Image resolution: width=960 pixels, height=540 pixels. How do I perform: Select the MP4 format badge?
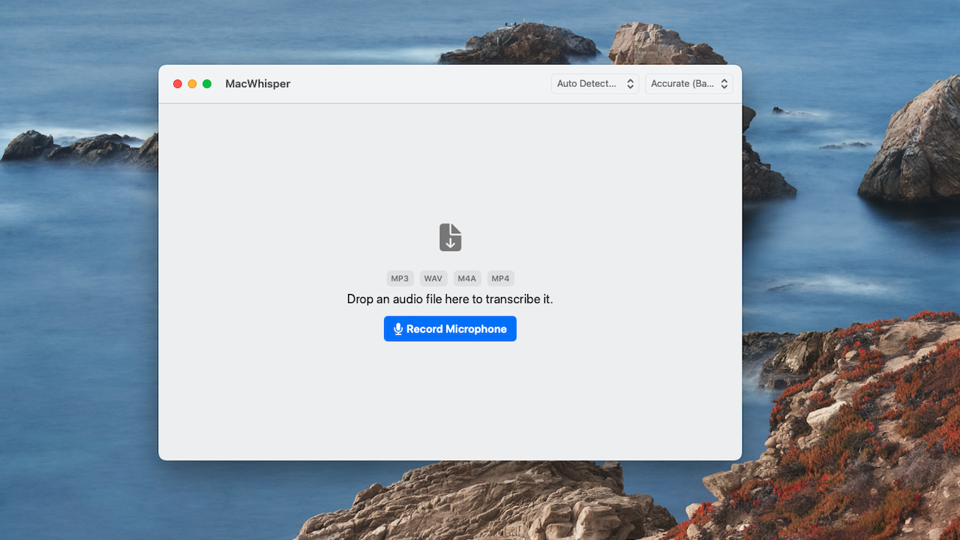[500, 278]
